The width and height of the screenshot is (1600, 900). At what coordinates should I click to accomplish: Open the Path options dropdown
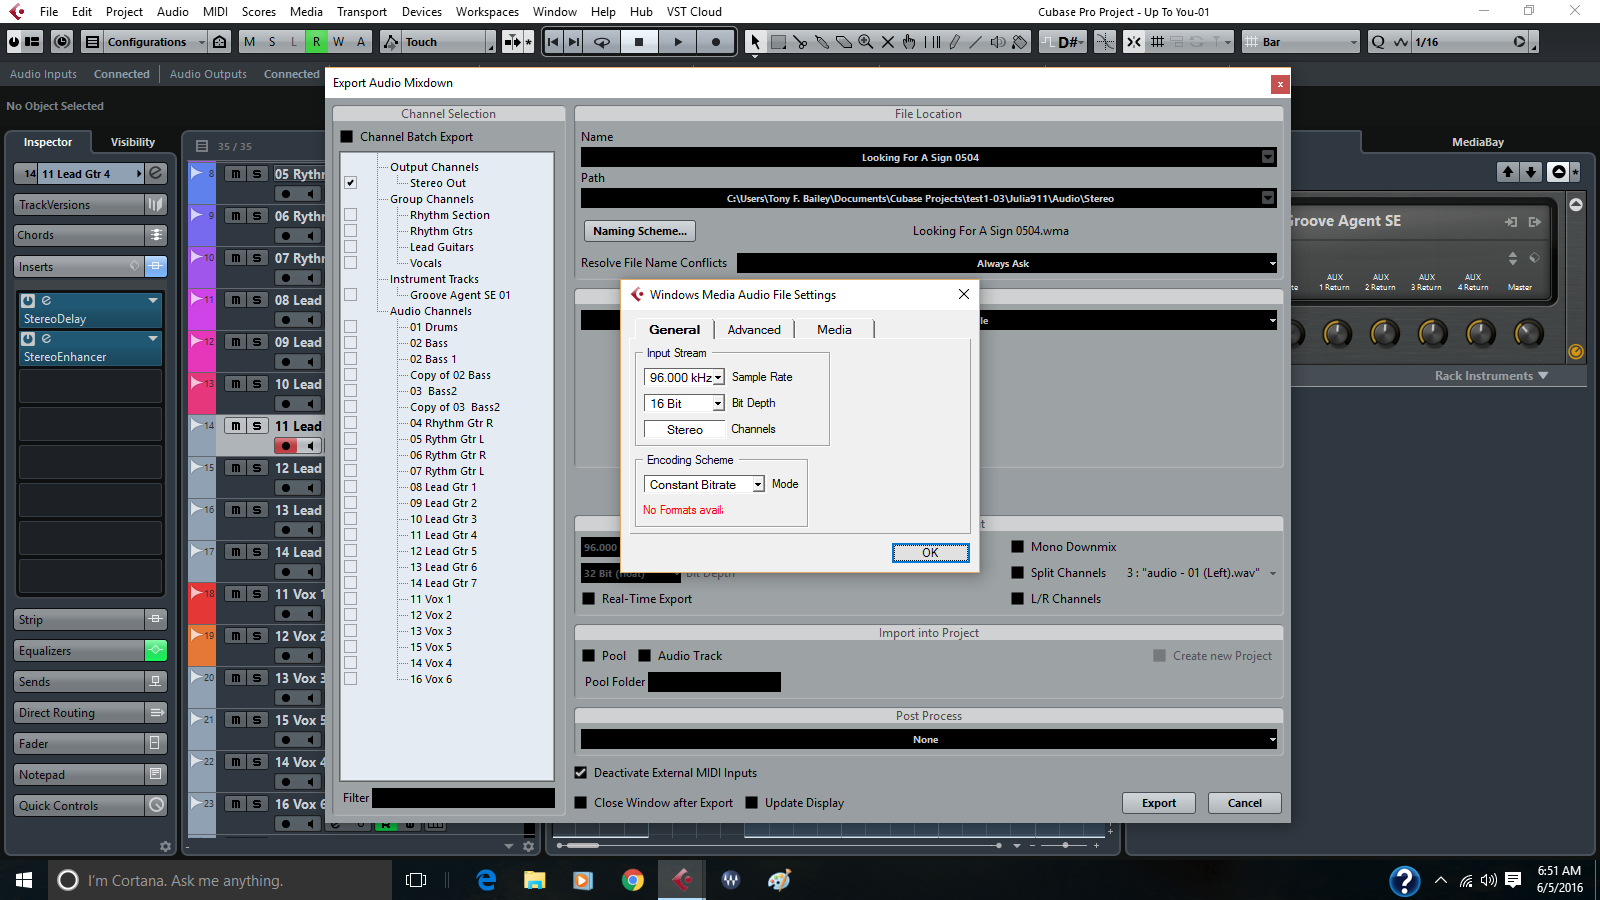pyautogui.click(x=1268, y=198)
